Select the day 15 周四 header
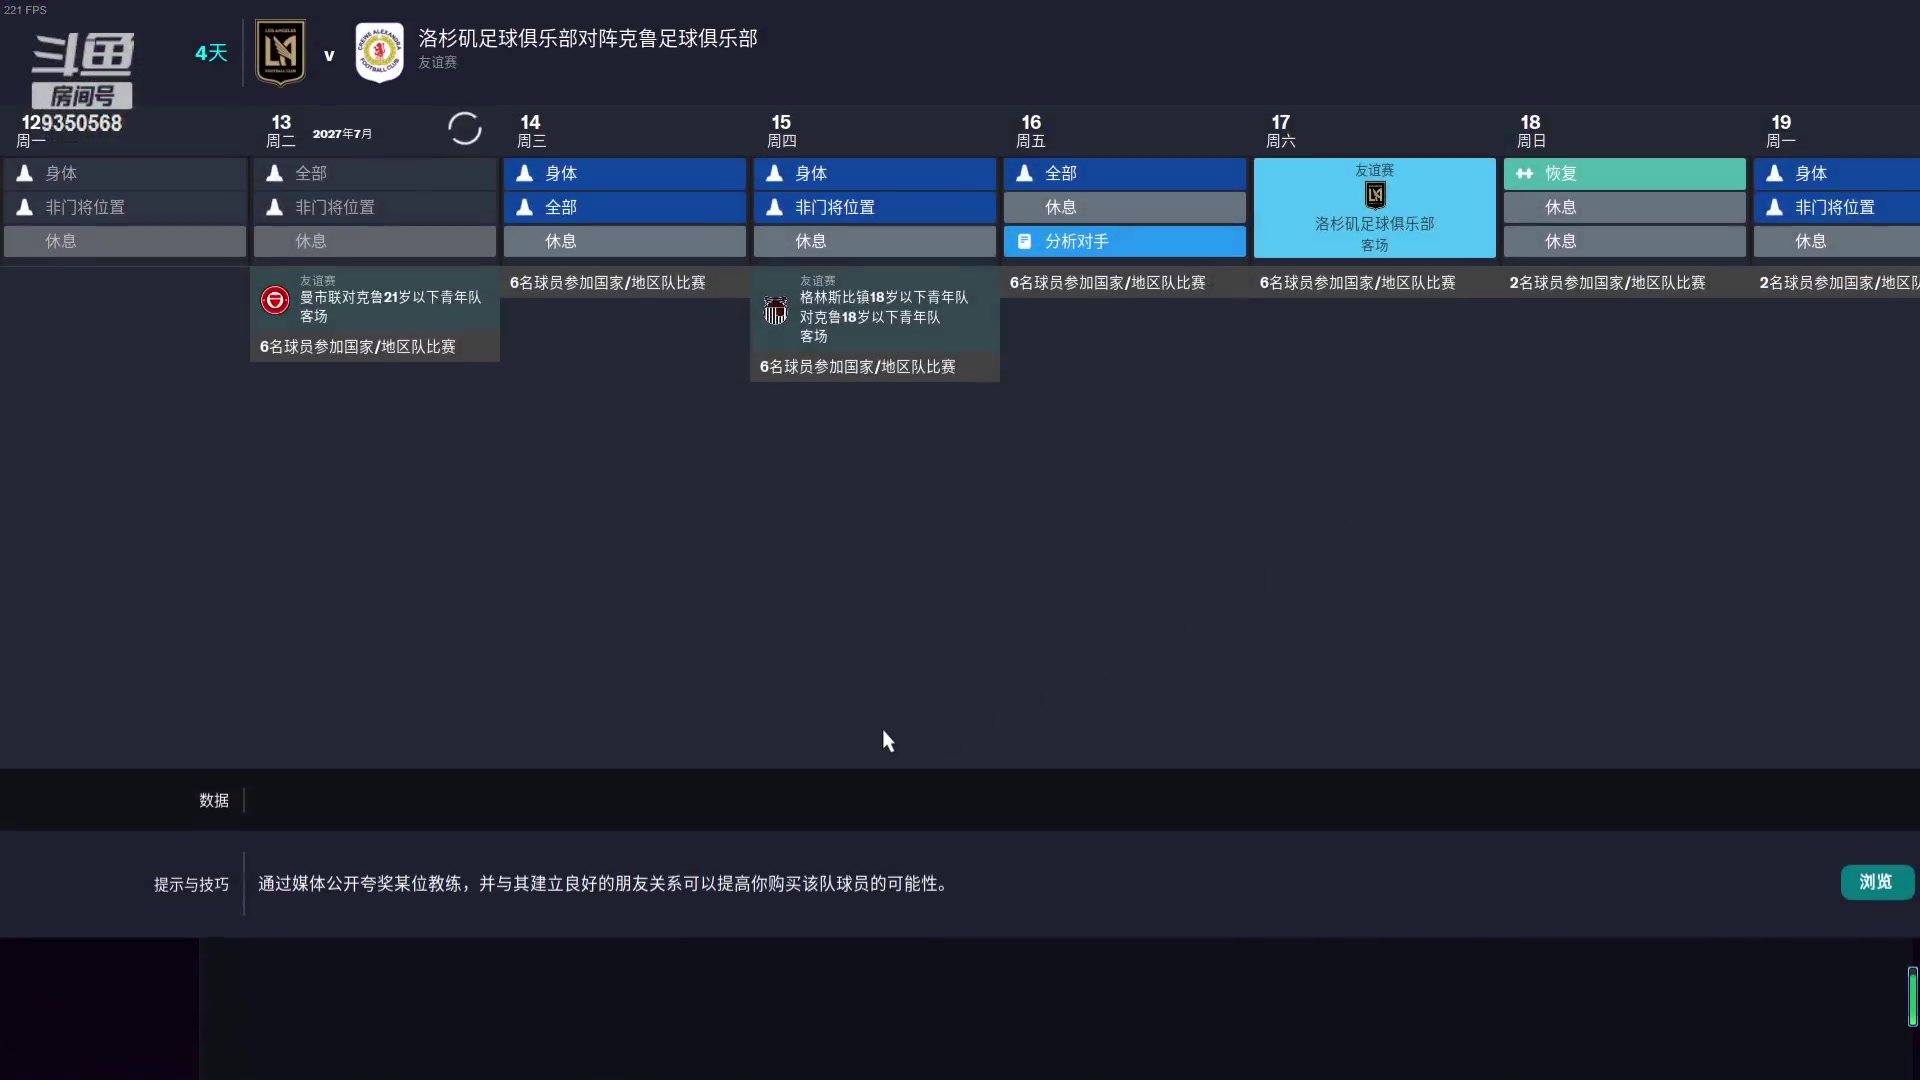This screenshot has width=1920, height=1080. (781, 131)
